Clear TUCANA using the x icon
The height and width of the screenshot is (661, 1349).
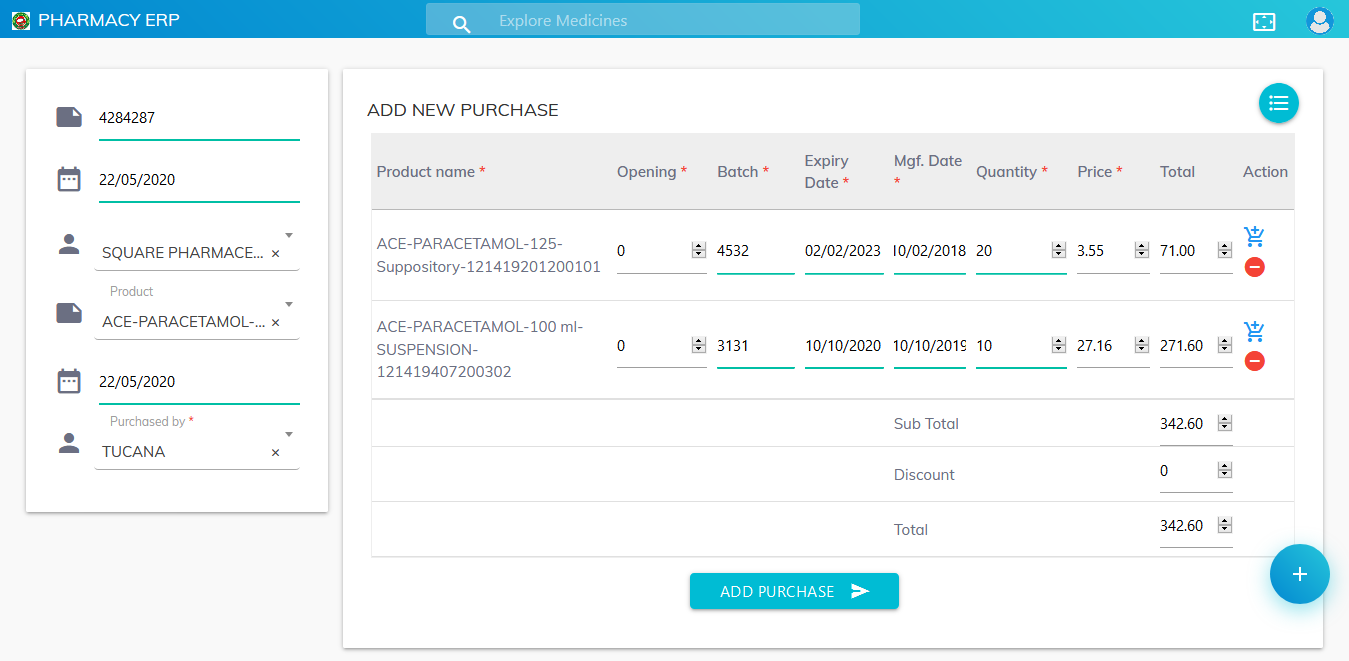[x=275, y=453]
